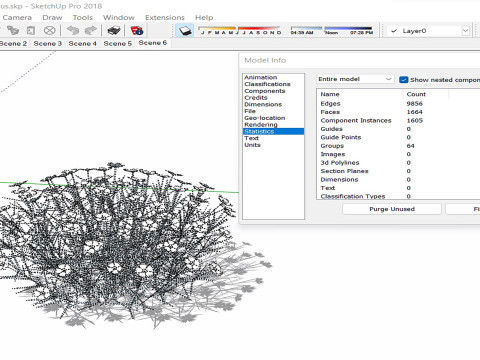The width and height of the screenshot is (480, 360).
Task: Click the Section Planes row
Action: point(397,171)
